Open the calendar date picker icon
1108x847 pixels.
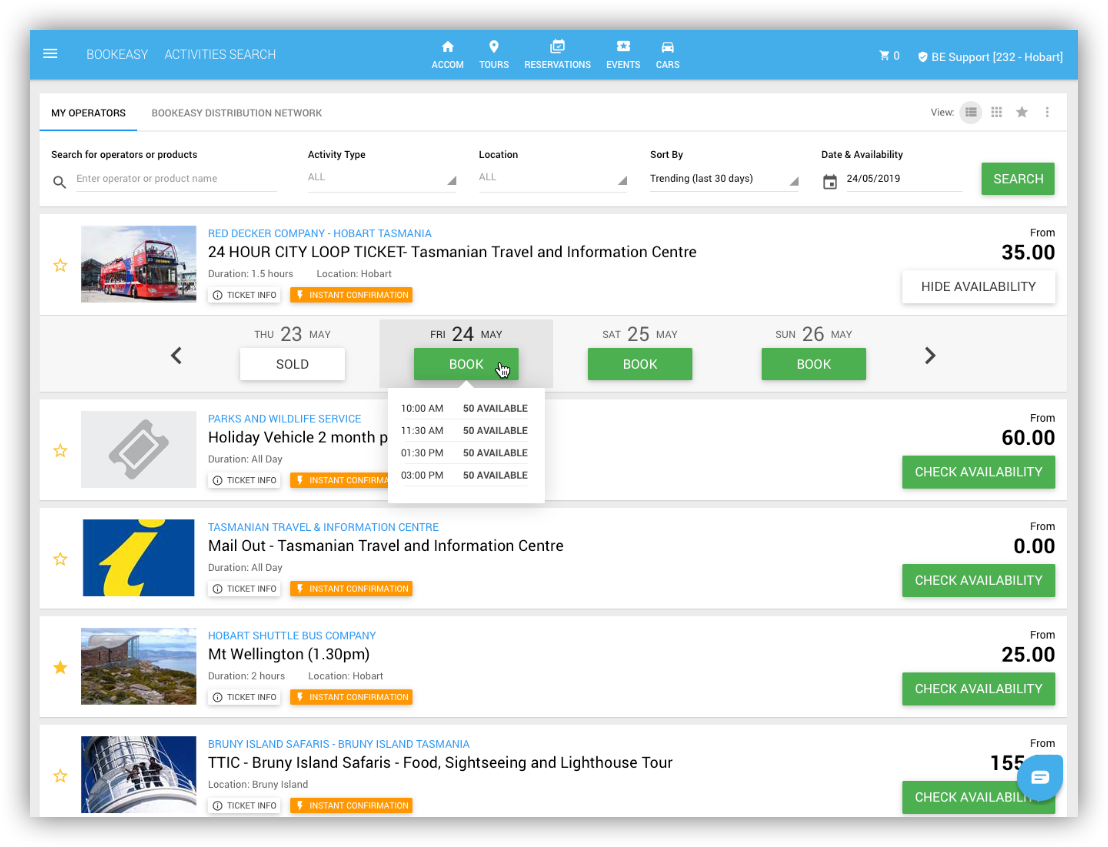[x=830, y=182]
